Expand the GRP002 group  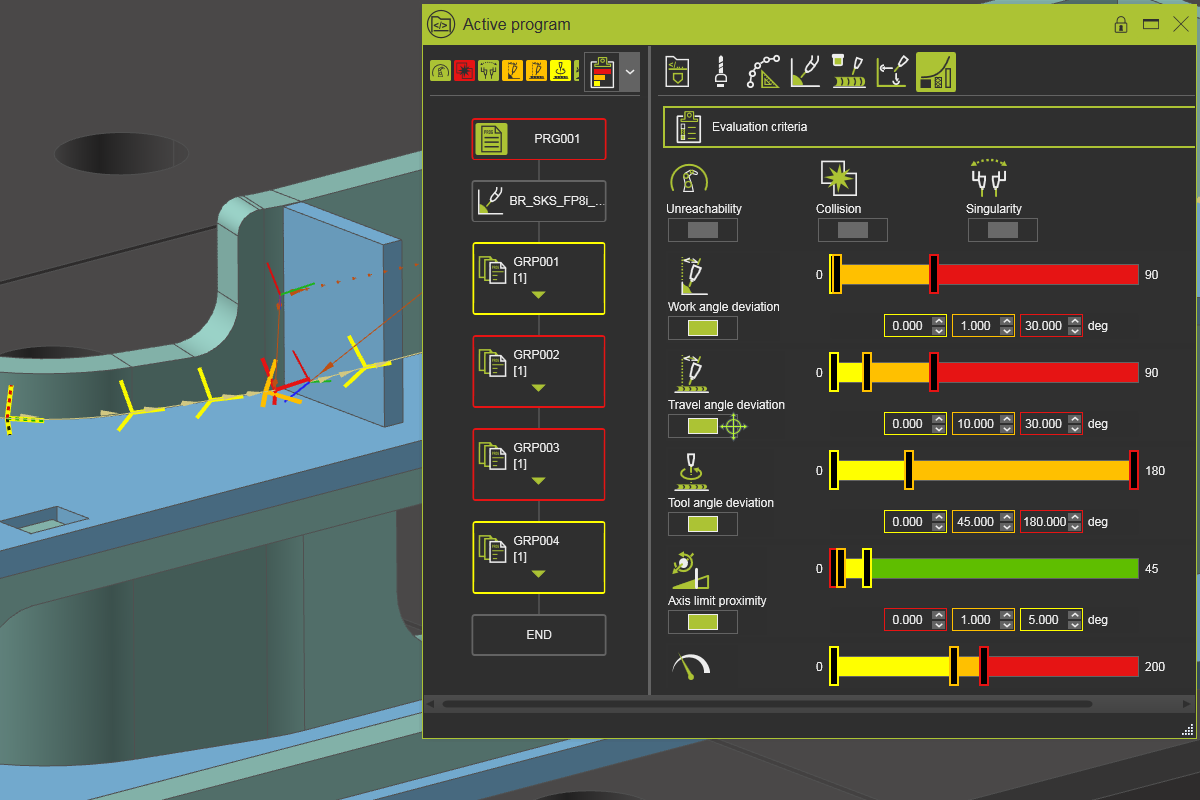coord(538,386)
